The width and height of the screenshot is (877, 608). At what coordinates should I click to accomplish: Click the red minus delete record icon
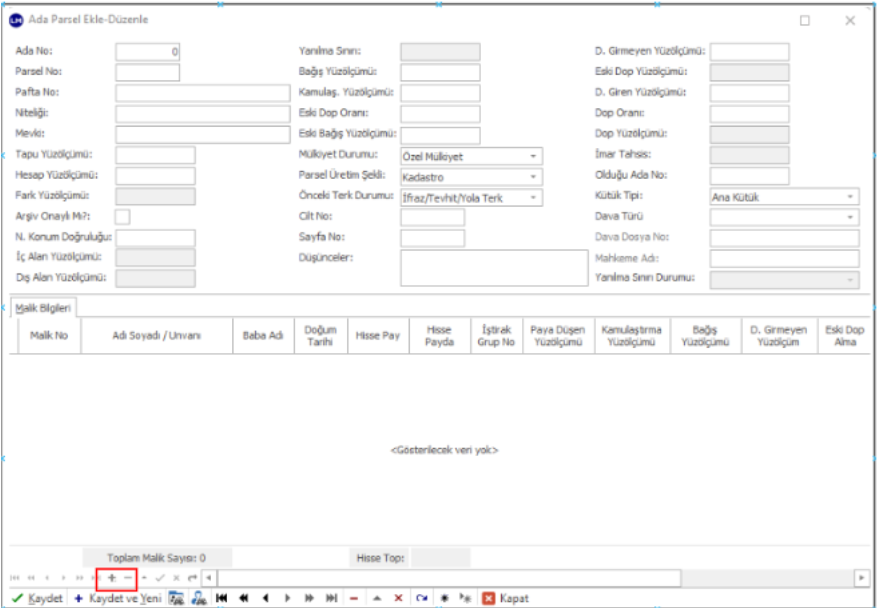click(x=354, y=598)
